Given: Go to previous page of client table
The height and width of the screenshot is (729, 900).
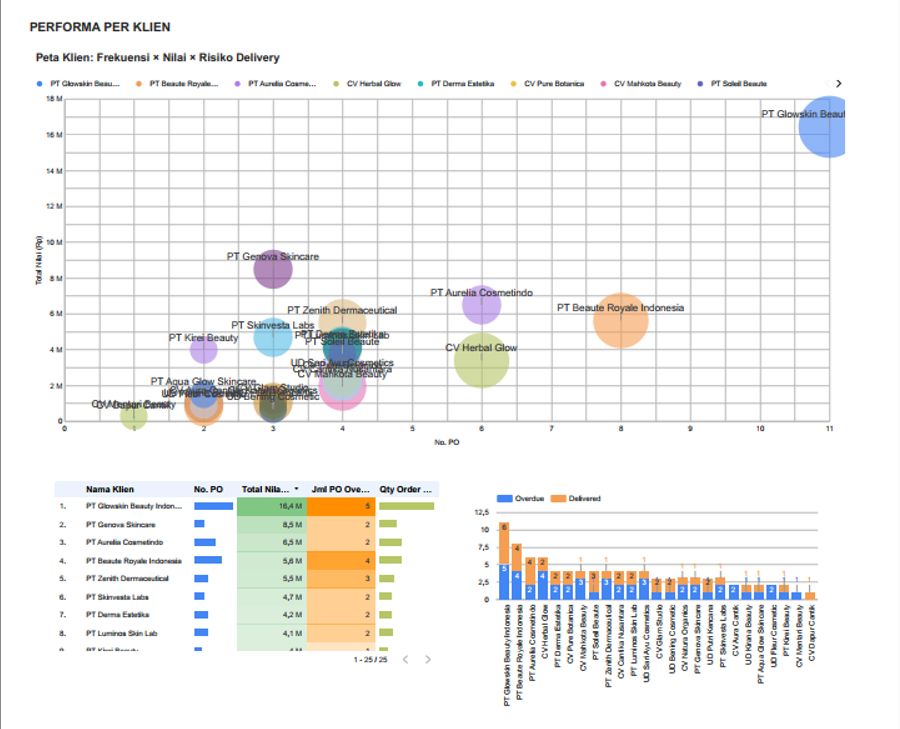Looking at the screenshot, I should tap(406, 659).
